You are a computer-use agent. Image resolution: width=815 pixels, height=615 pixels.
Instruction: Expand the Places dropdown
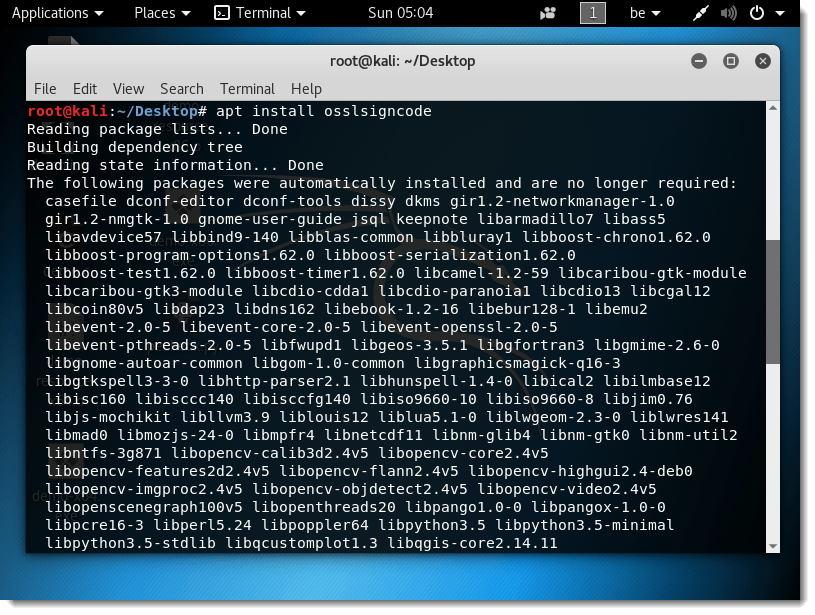point(161,13)
